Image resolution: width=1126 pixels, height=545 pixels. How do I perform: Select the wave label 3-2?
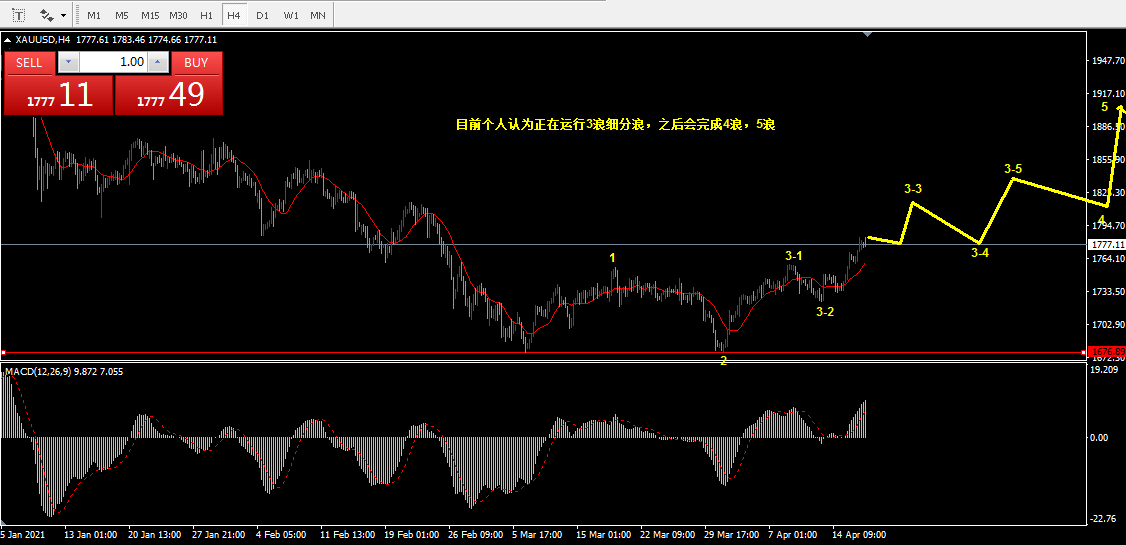824,312
